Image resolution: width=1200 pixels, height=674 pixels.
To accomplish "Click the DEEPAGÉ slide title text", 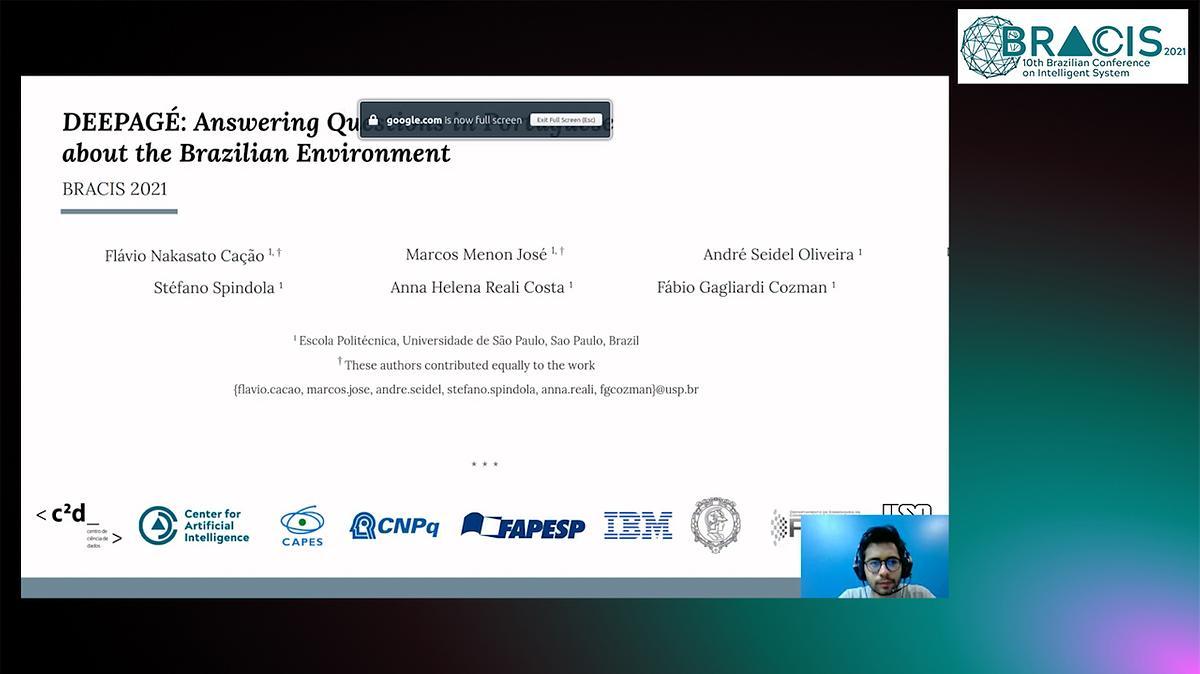I will point(256,137).
